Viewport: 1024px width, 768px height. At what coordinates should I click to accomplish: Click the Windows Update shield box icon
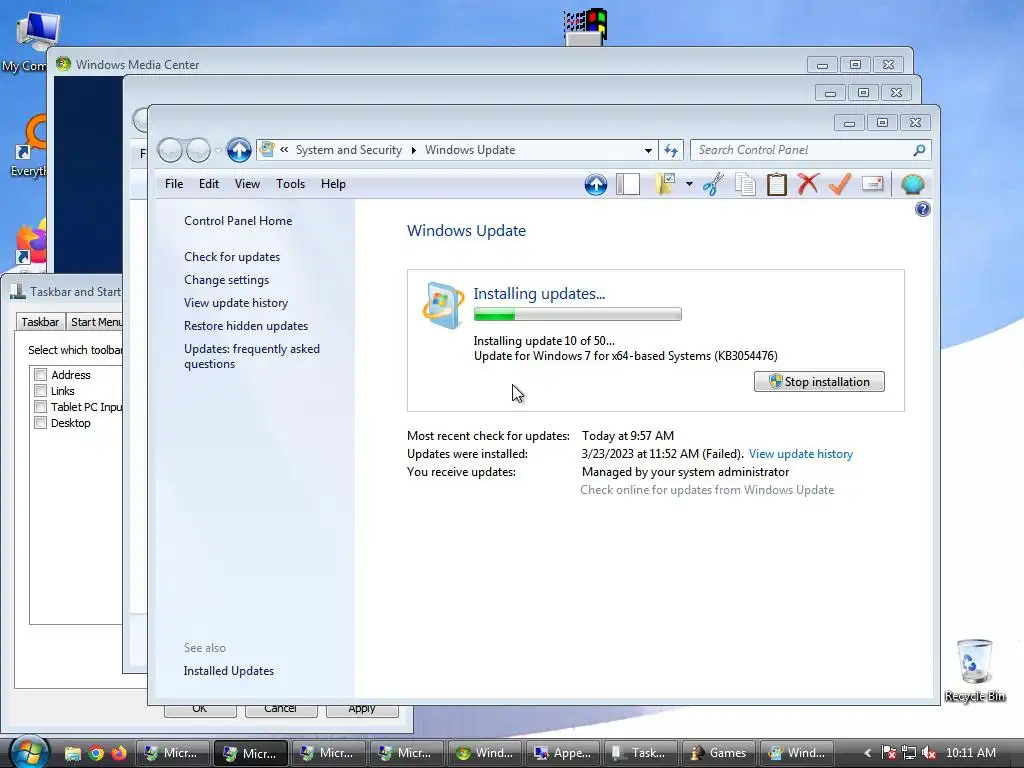coord(443,305)
